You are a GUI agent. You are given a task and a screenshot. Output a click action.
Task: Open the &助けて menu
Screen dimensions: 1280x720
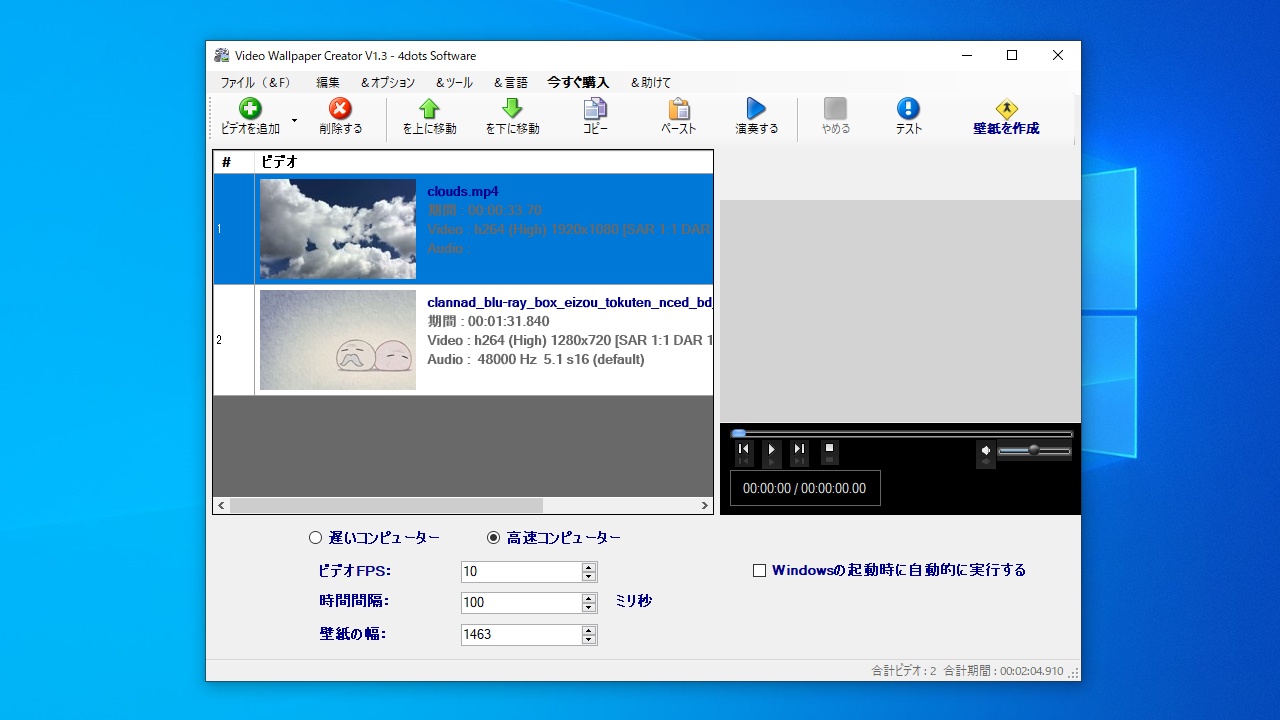650,82
